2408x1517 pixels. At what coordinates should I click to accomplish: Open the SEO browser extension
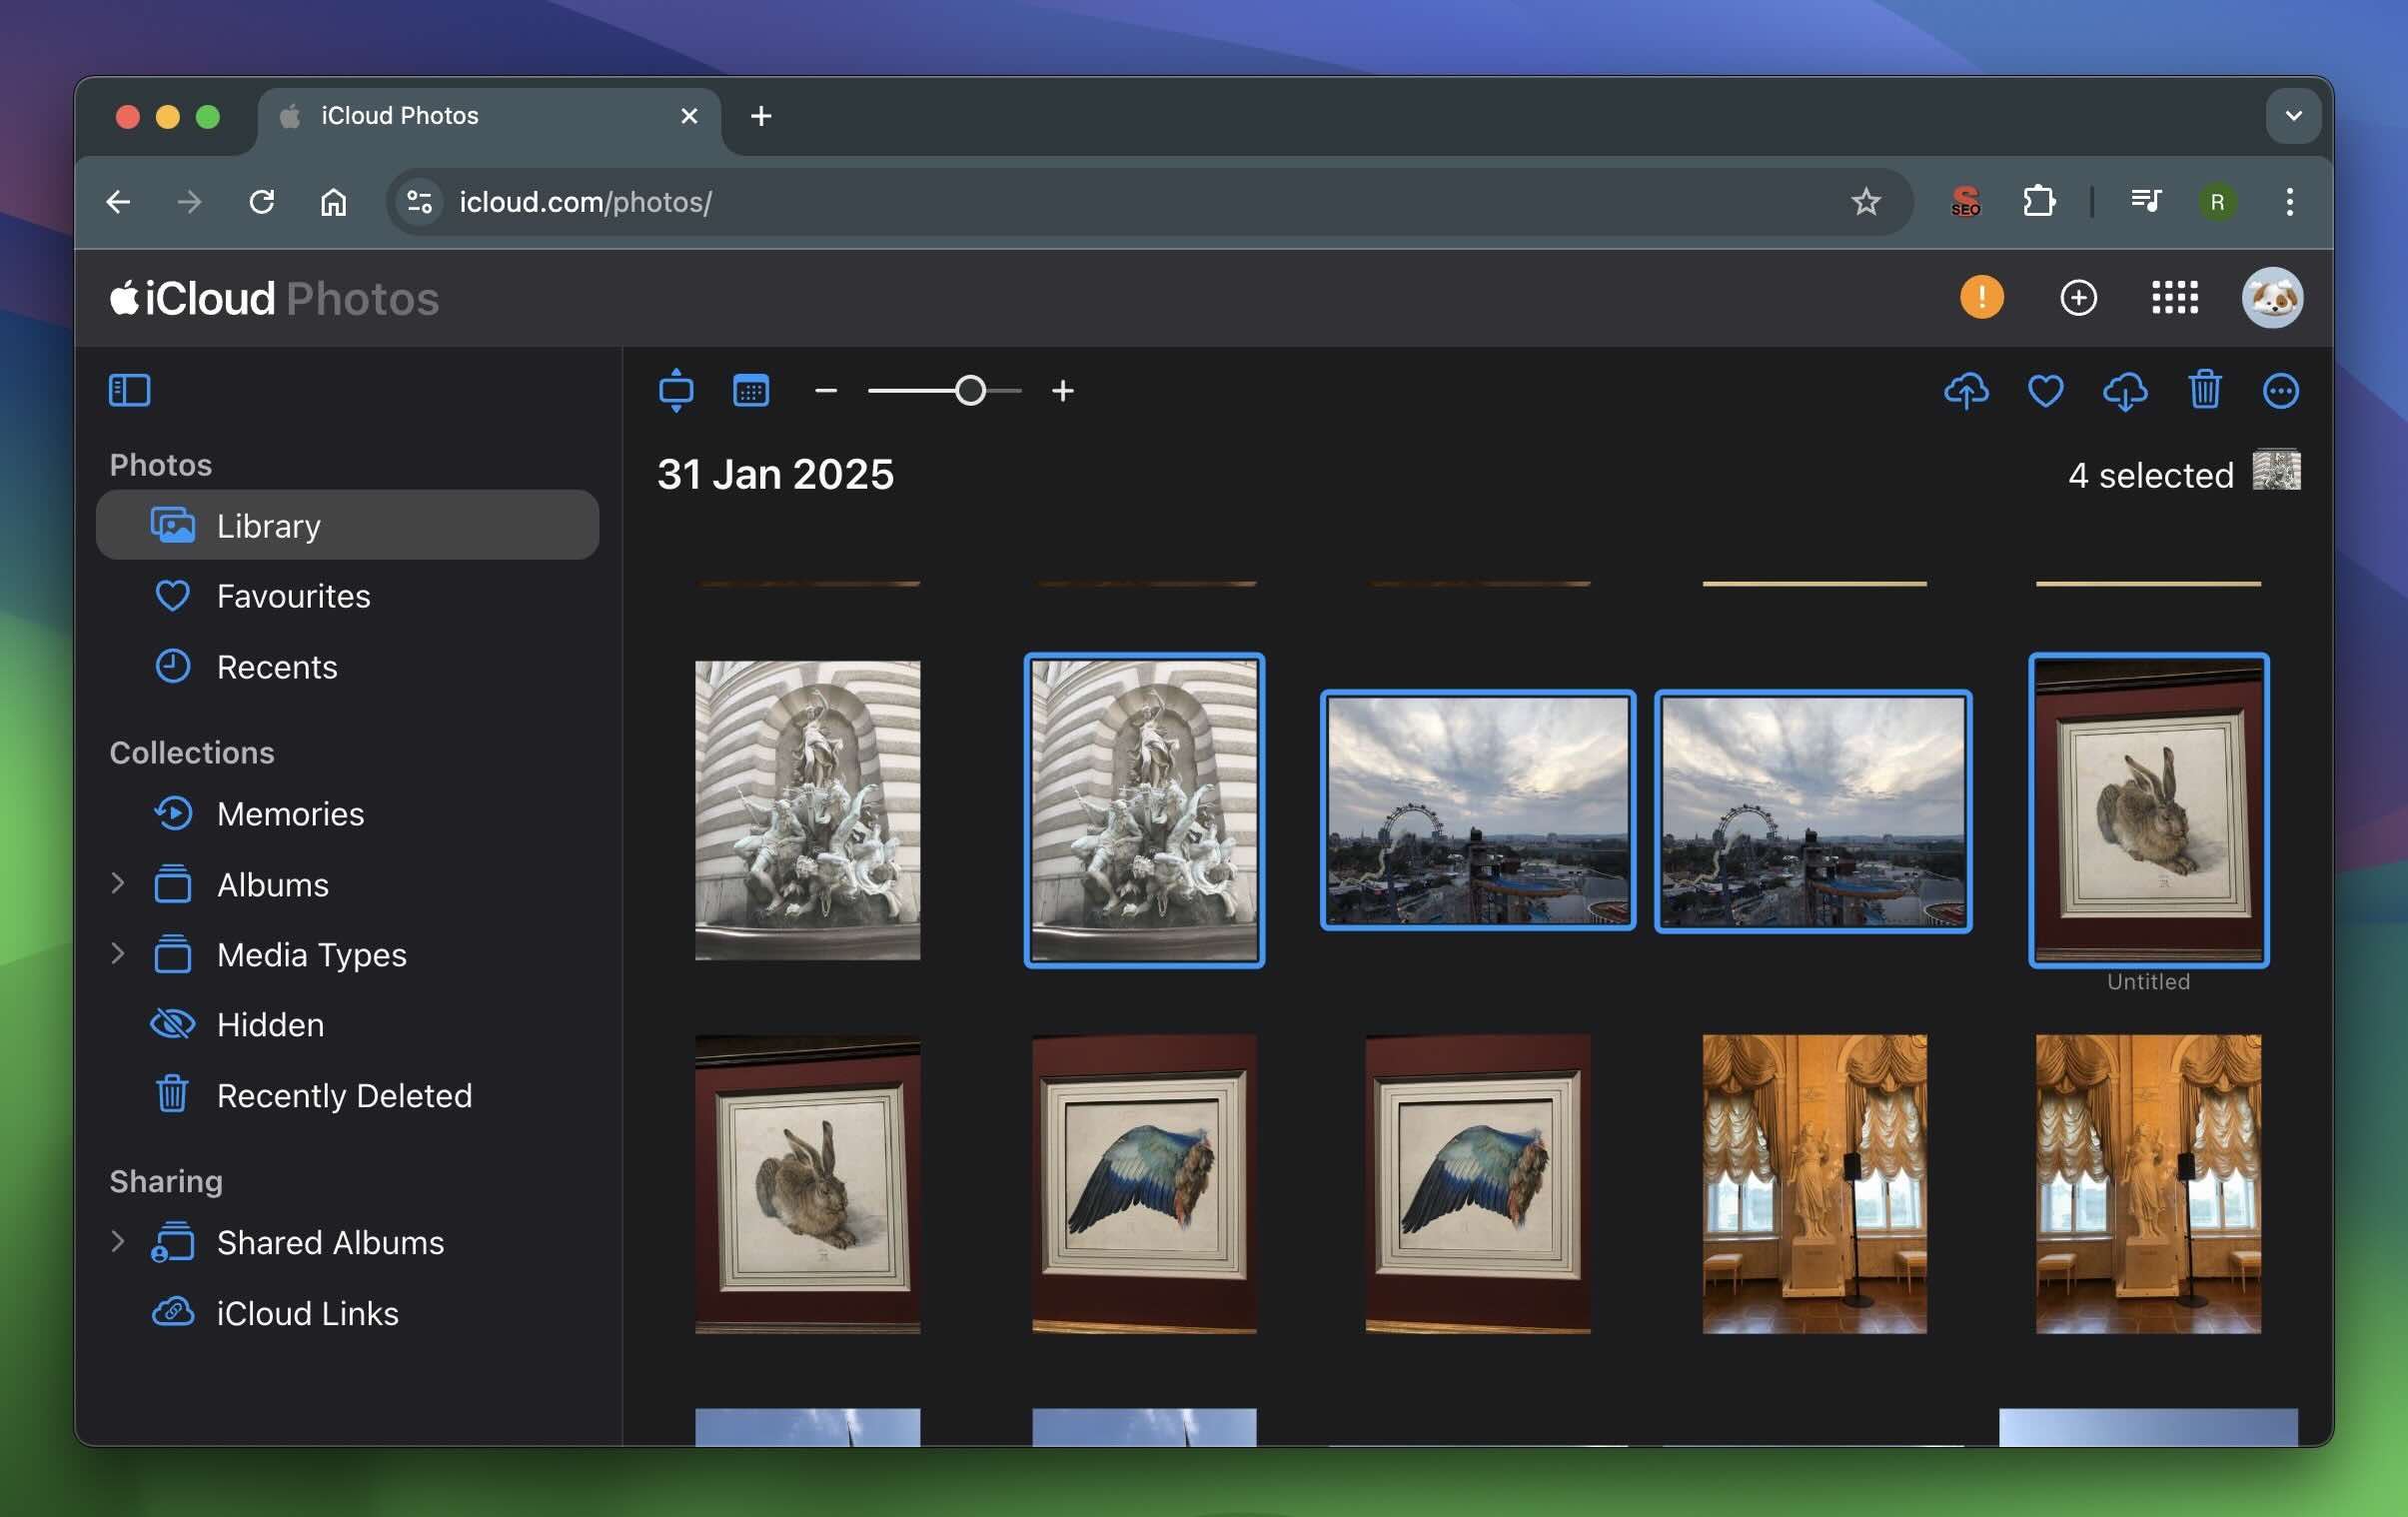(x=1964, y=202)
